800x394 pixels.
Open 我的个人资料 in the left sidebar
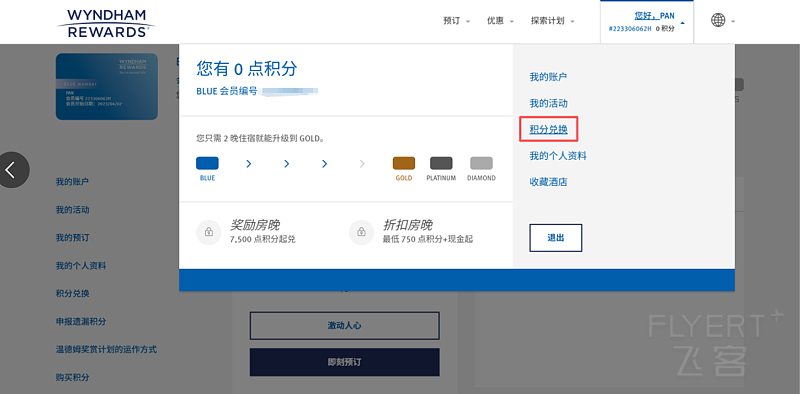[81, 266]
